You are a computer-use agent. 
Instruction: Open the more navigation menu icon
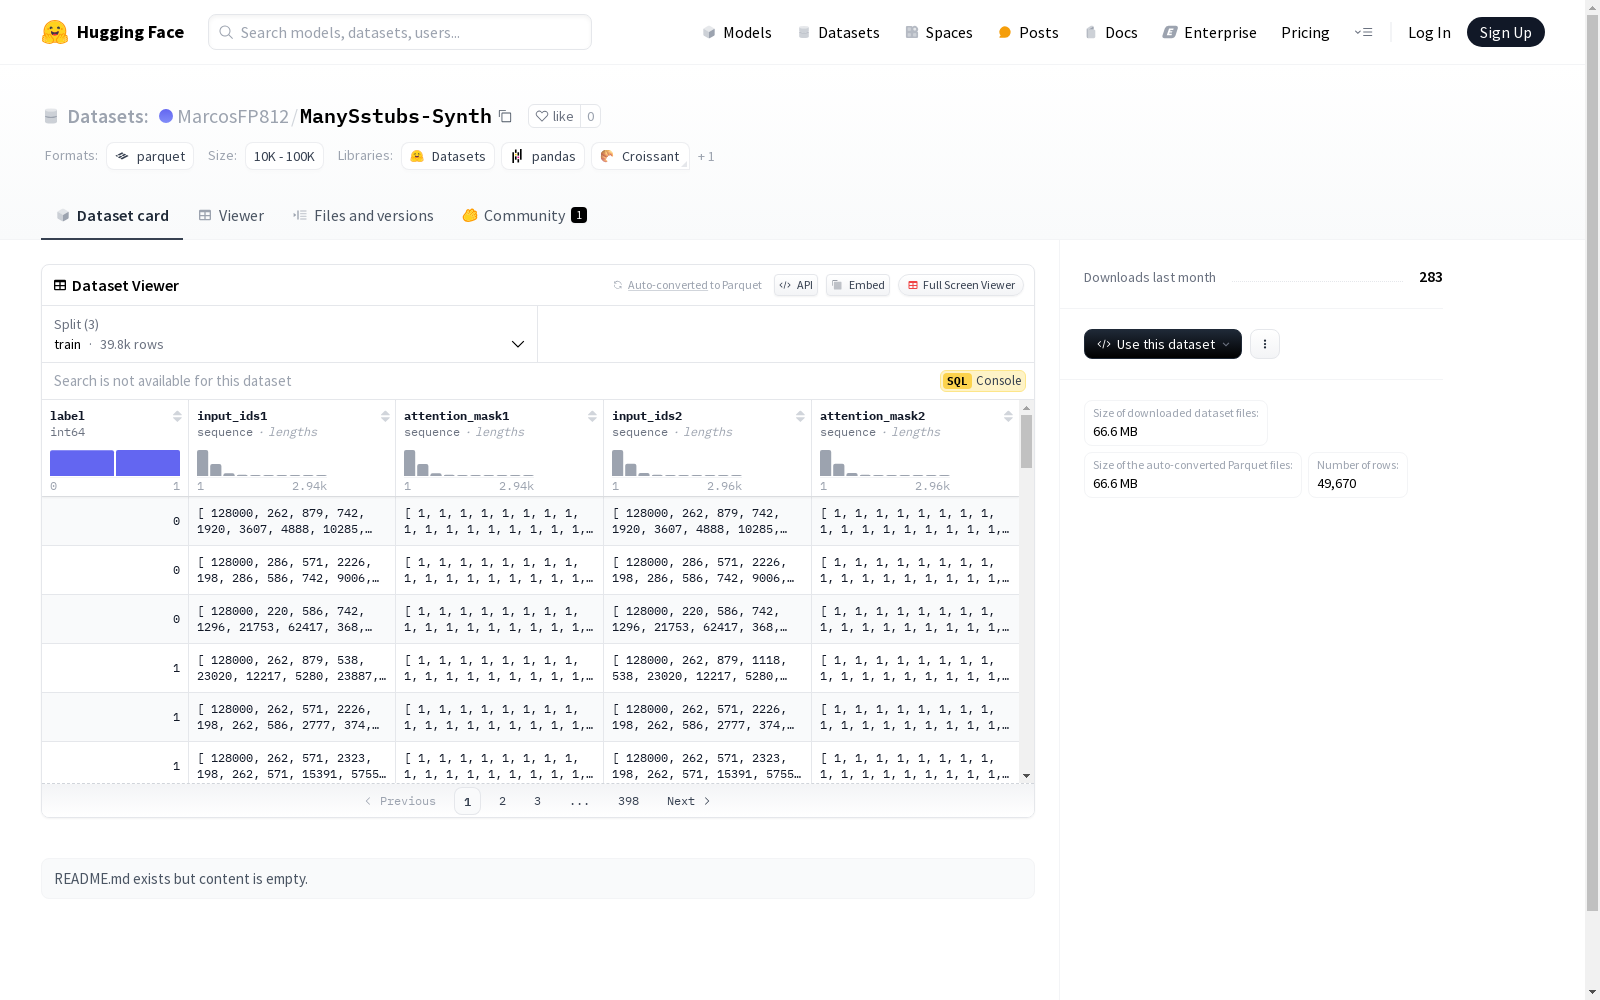tap(1363, 32)
